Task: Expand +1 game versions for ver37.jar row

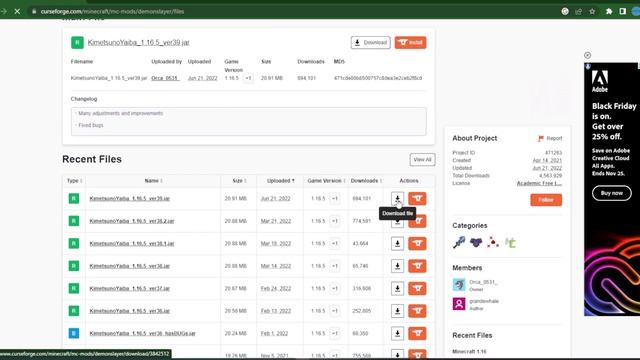Action: pyautogui.click(x=335, y=289)
